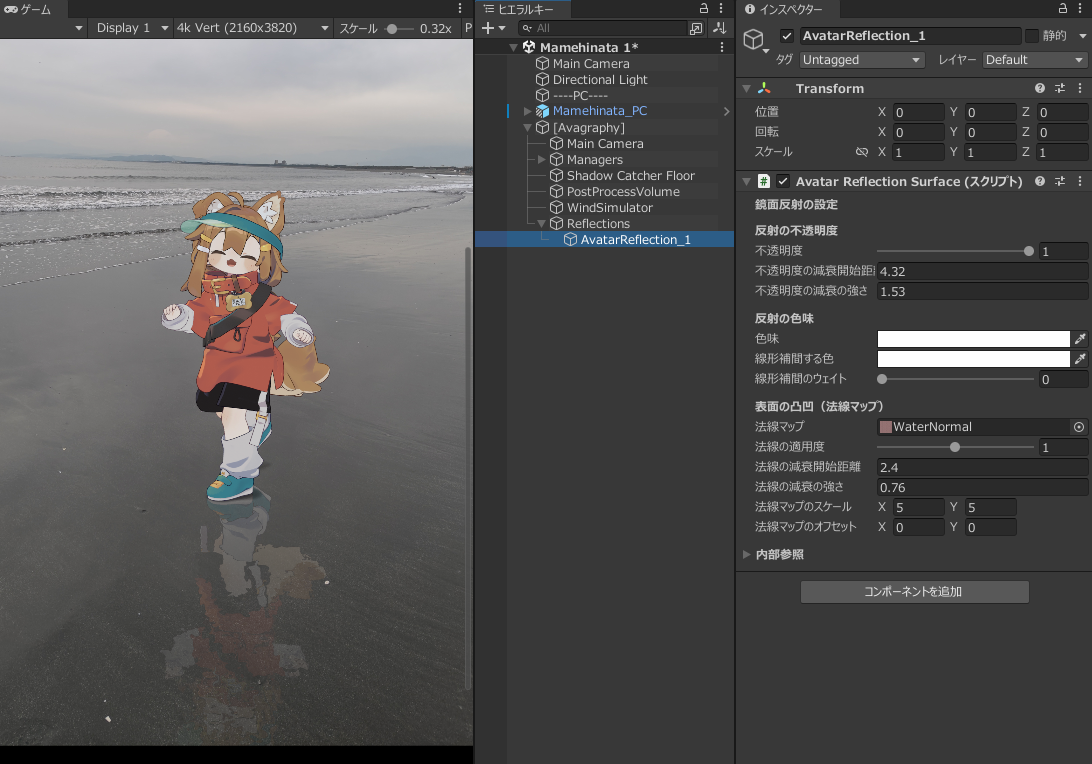Select WindSimulator in hierarchy
Viewport: 1092px width, 764px height.
609,208
